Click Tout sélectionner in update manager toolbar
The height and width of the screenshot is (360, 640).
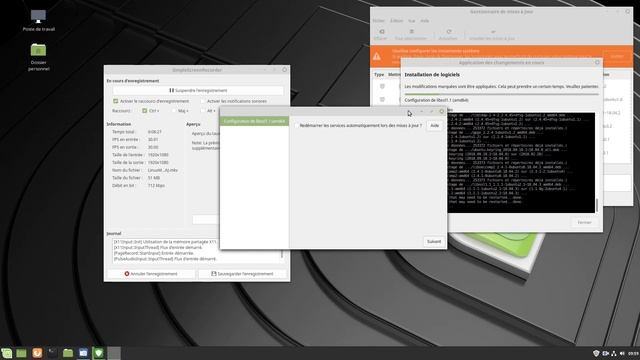point(411,34)
